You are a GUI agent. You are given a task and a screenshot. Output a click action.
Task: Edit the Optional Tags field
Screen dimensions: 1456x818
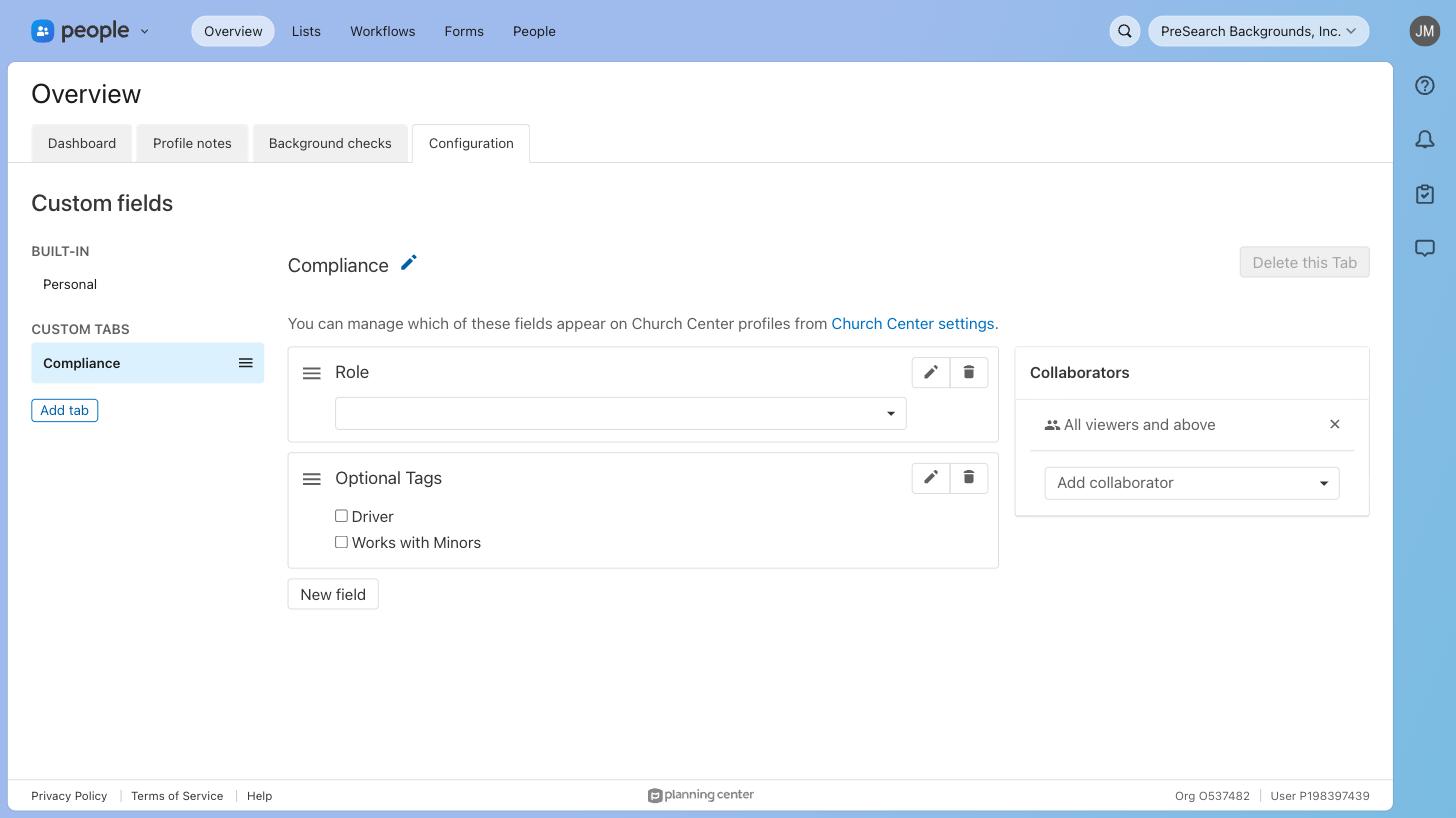point(931,478)
